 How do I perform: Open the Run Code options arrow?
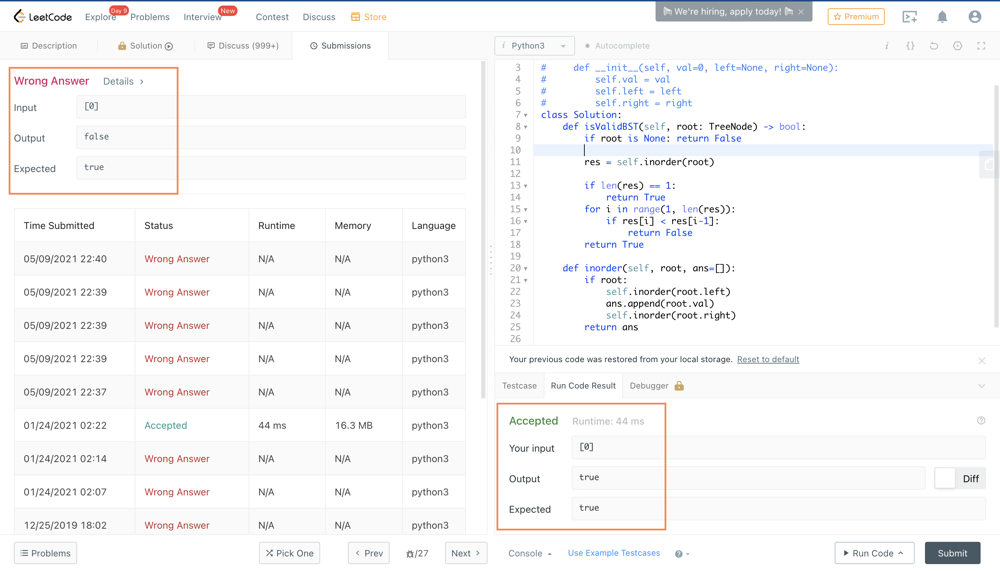(901, 553)
